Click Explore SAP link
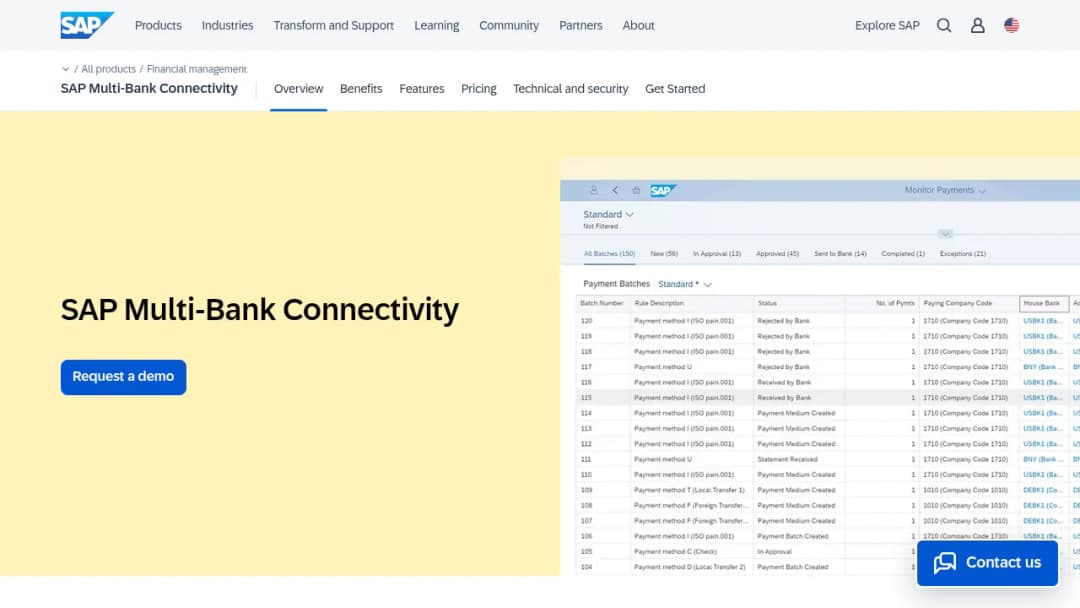The width and height of the screenshot is (1080, 608). coord(887,25)
